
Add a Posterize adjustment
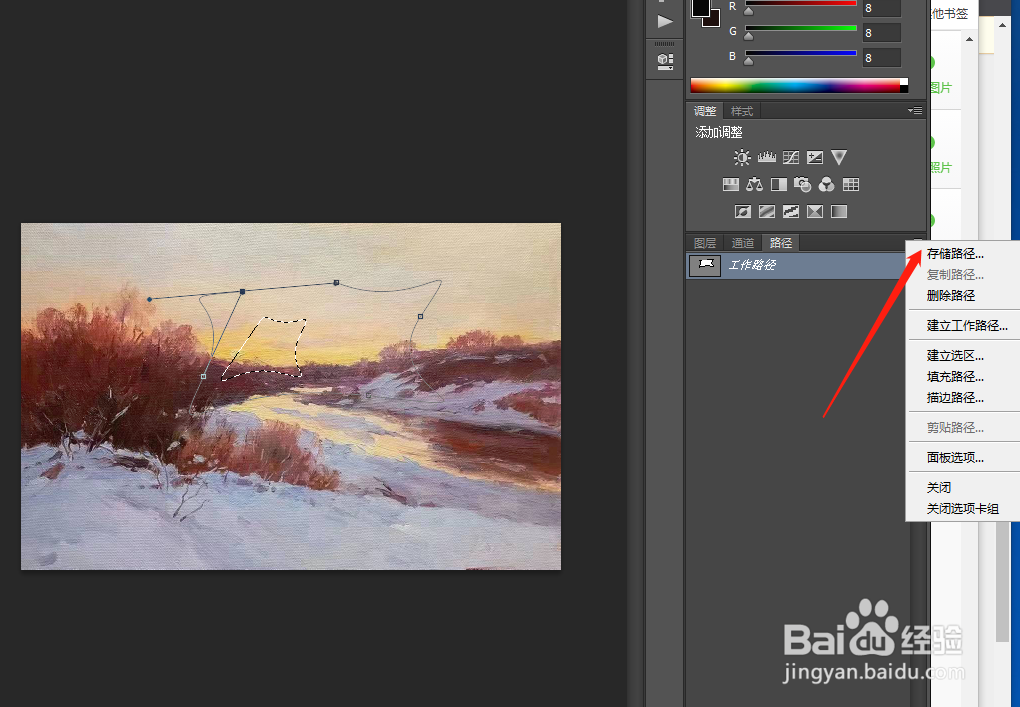766,211
